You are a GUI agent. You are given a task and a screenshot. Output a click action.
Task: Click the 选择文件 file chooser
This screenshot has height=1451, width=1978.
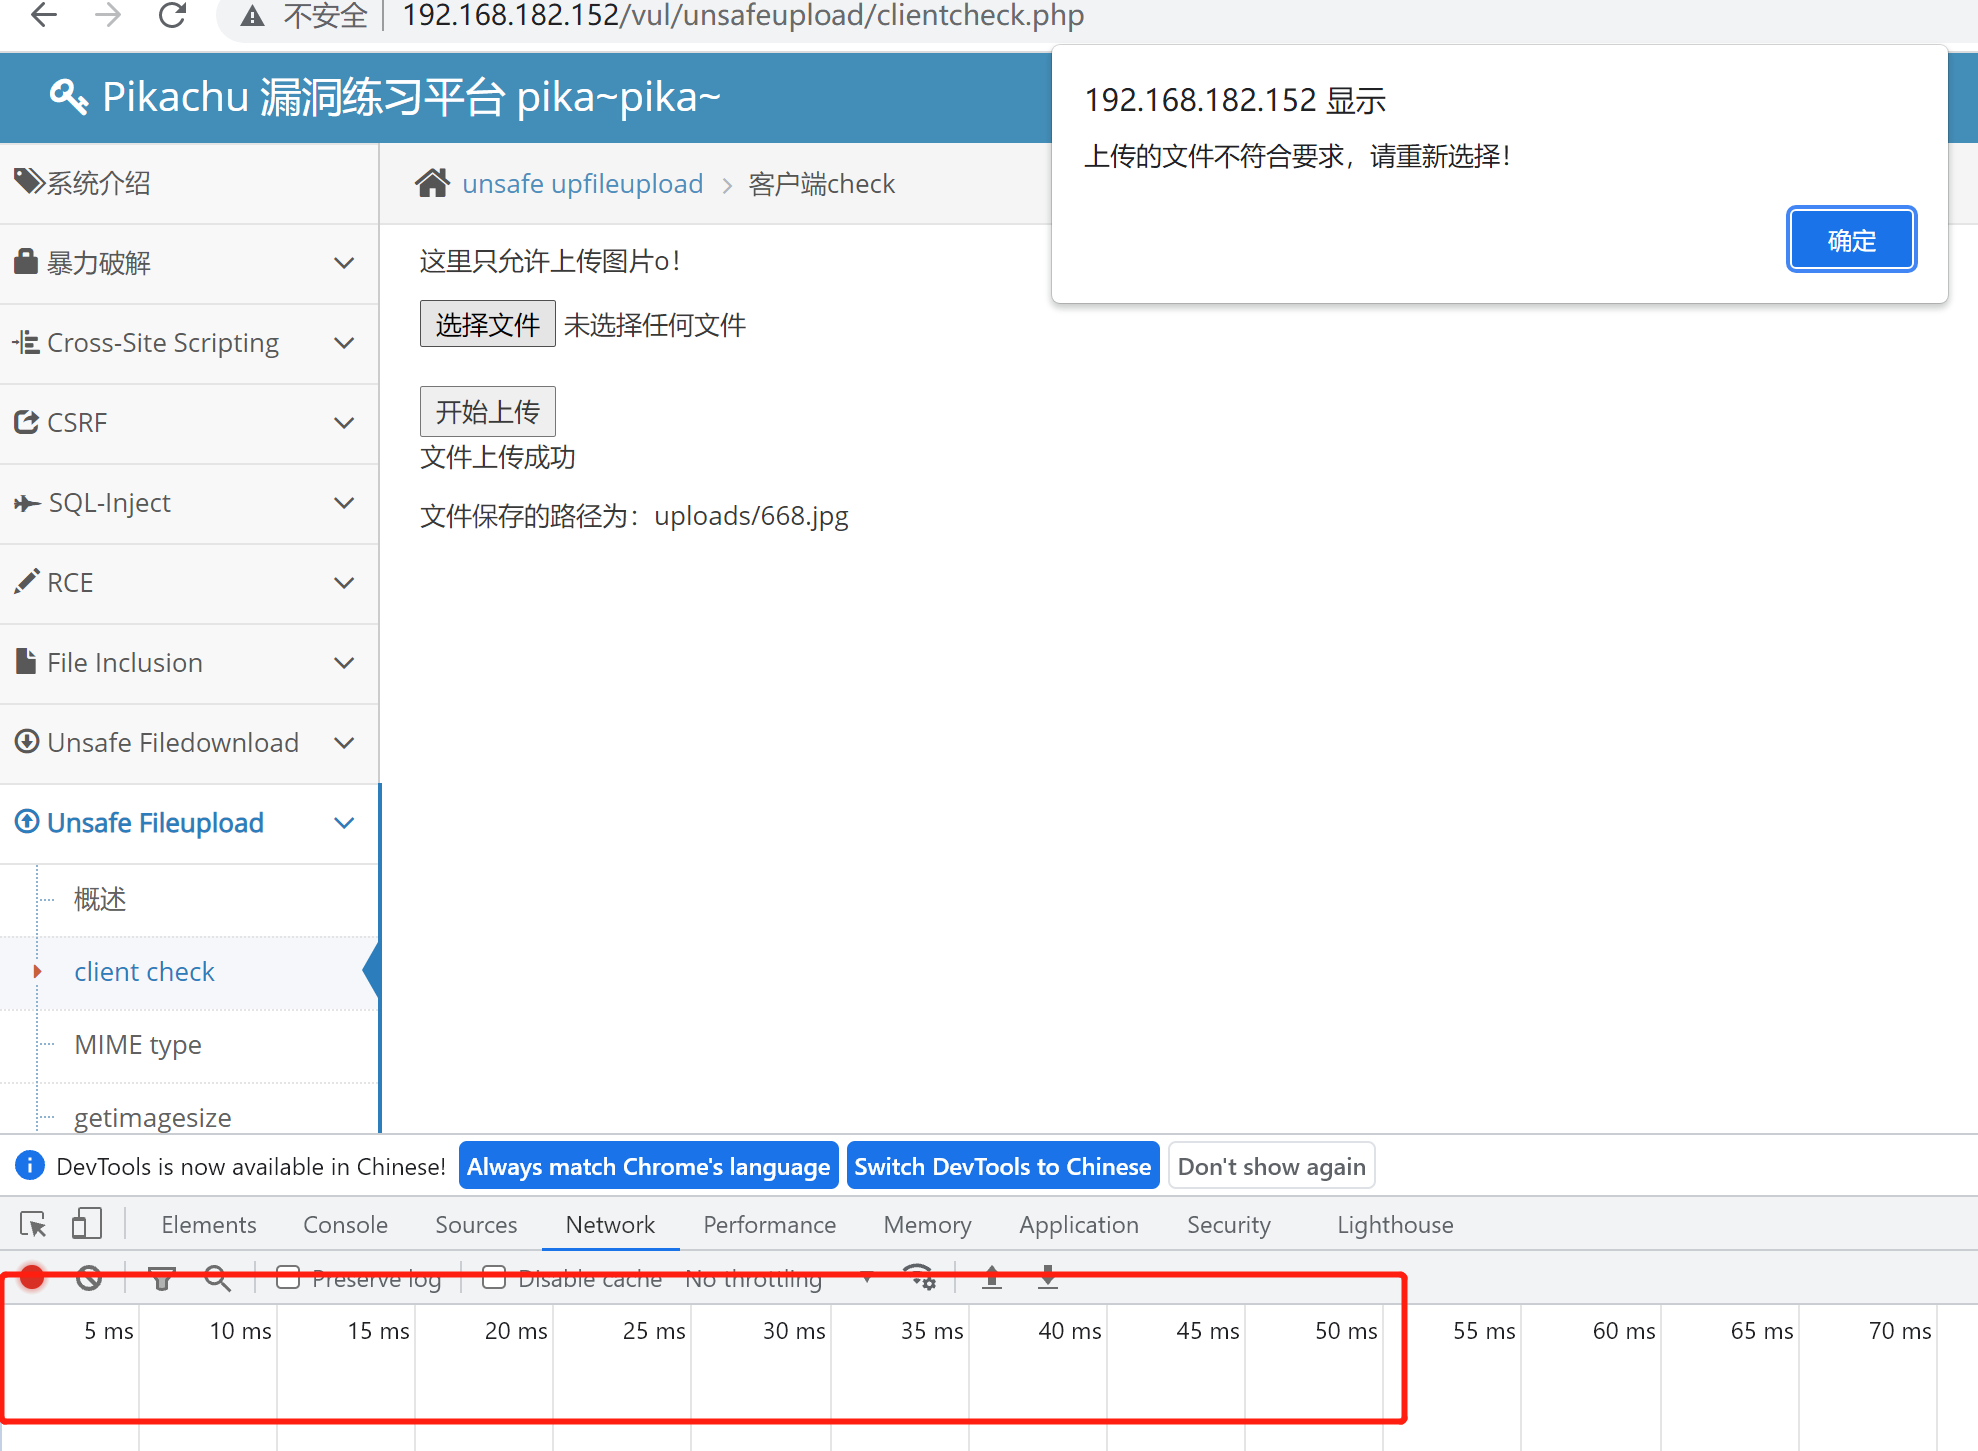point(487,324)
